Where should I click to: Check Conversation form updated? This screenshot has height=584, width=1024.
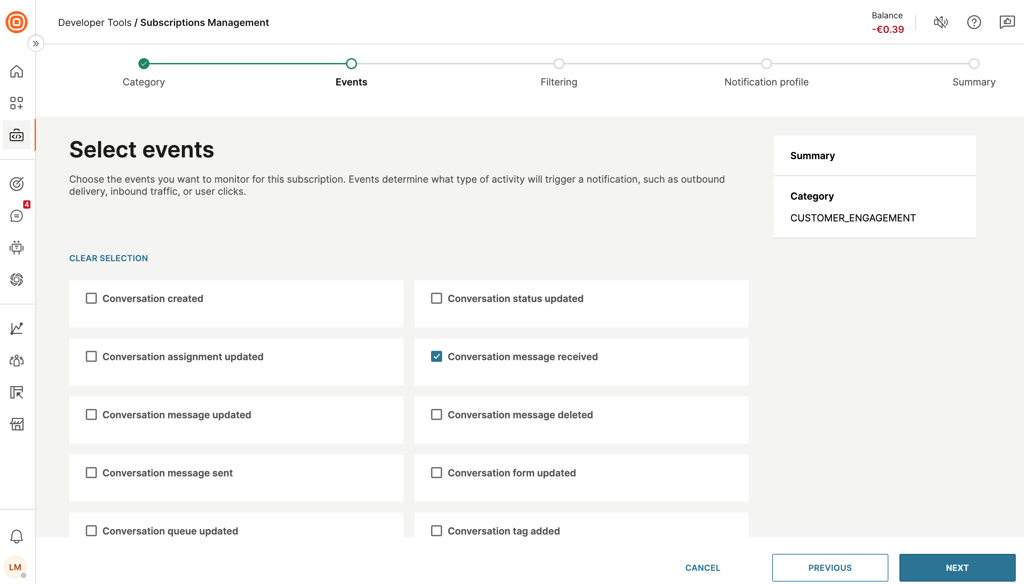click(x=436, y=473)
